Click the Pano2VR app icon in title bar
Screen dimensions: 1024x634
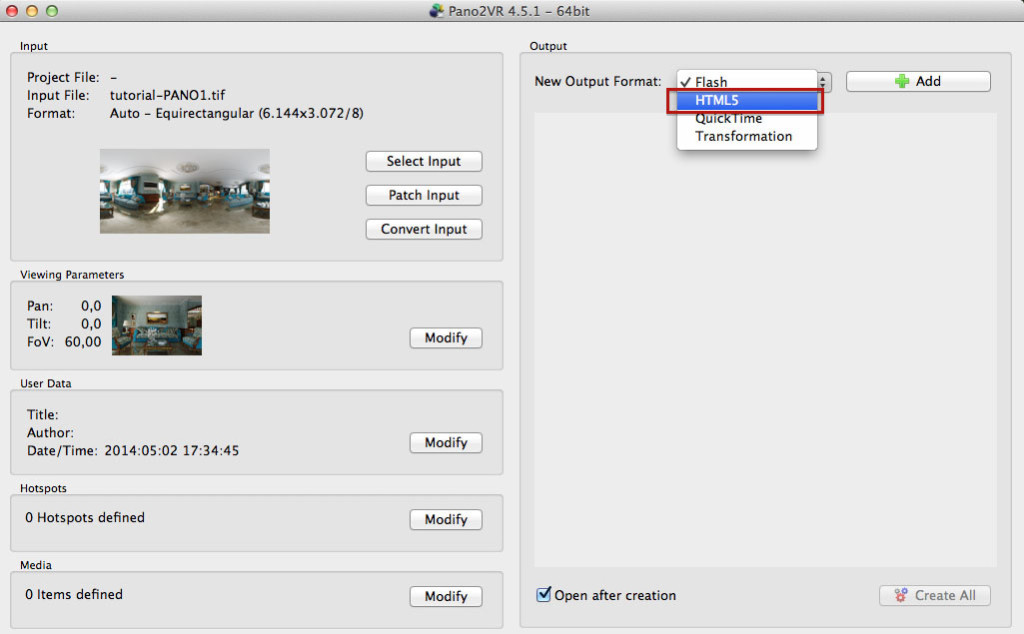click(x=436, y=10)
